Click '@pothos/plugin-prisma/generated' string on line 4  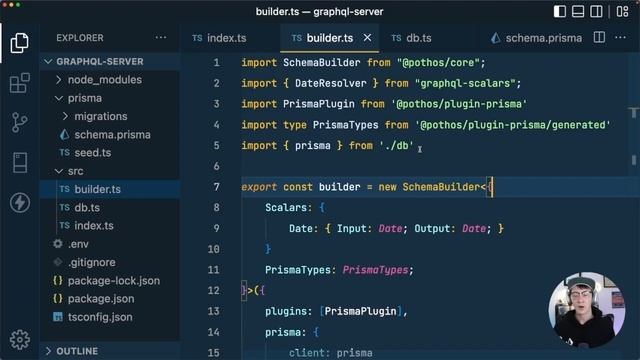point(513,125)
